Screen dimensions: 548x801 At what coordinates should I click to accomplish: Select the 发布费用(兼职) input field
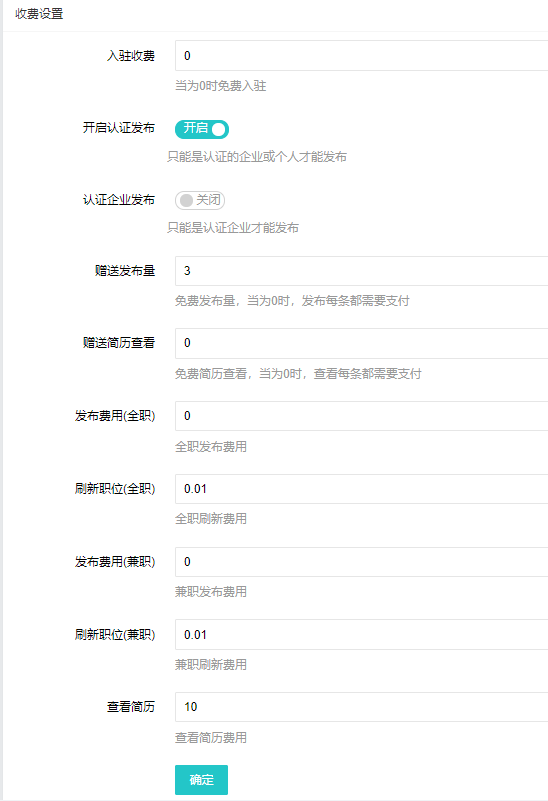coord(362,562)
